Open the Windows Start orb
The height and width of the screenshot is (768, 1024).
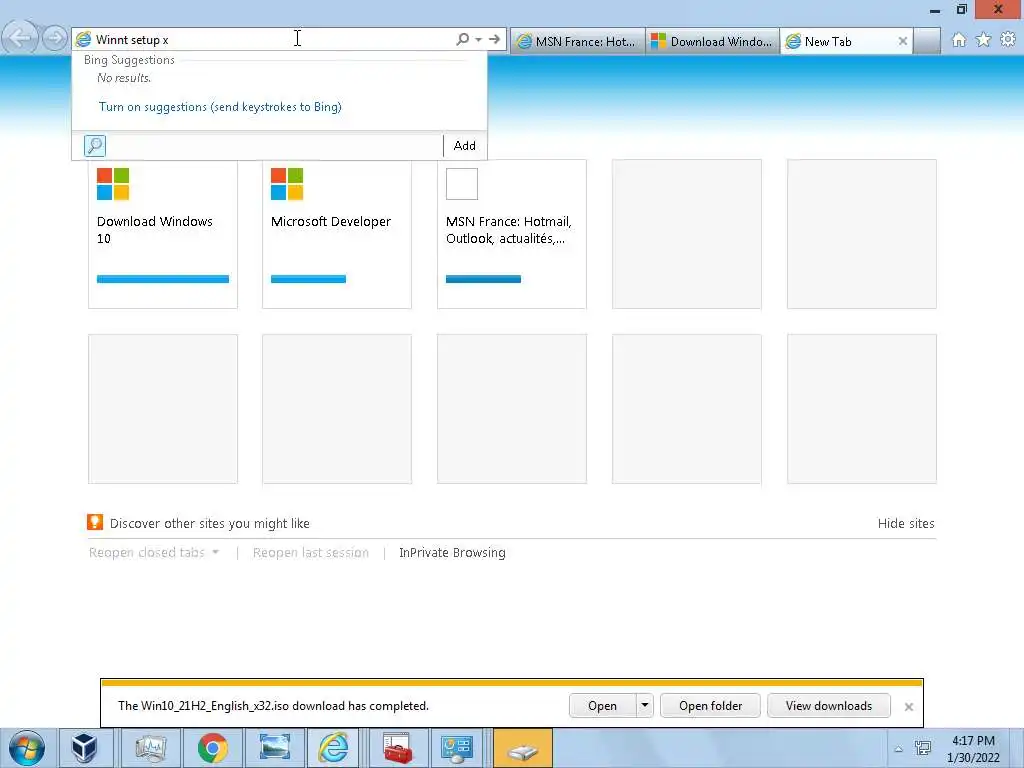coord(27,748)
